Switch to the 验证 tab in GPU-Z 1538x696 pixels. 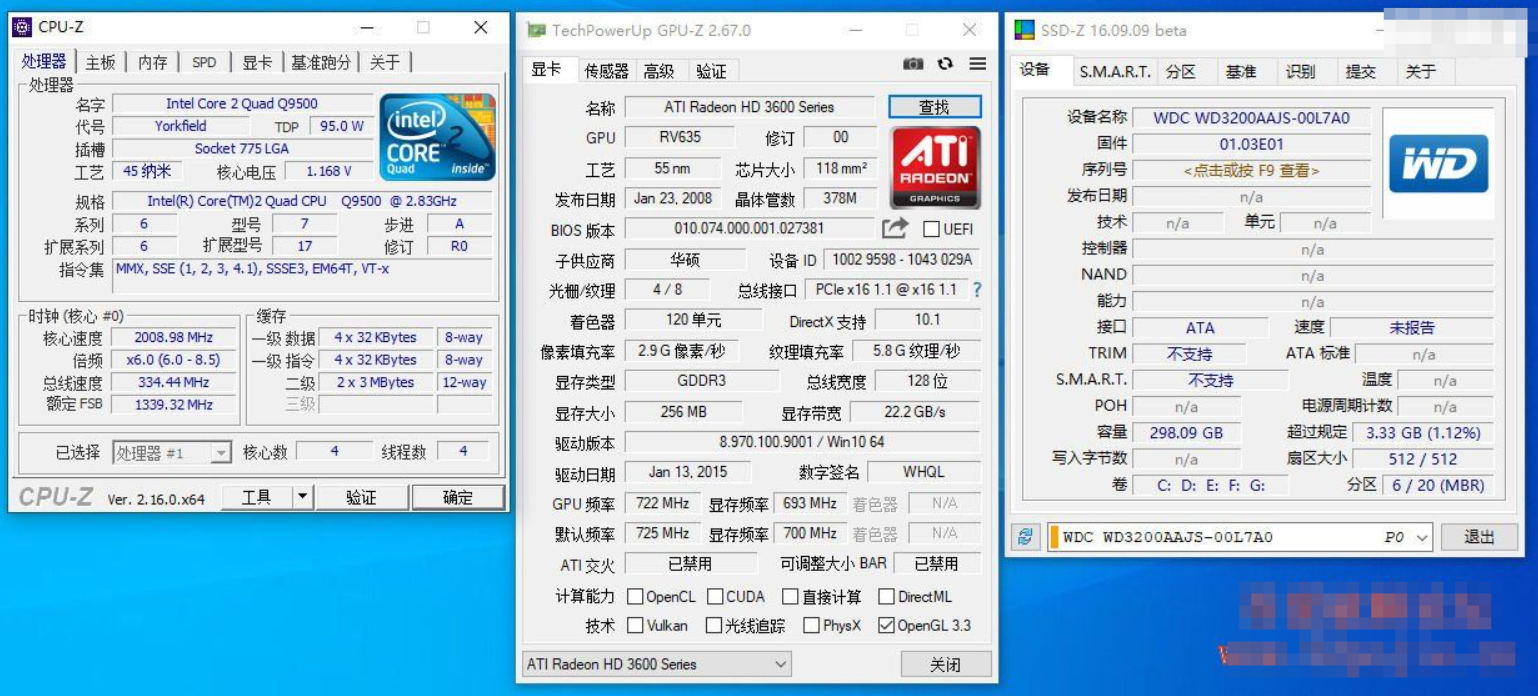pos(711,71)
